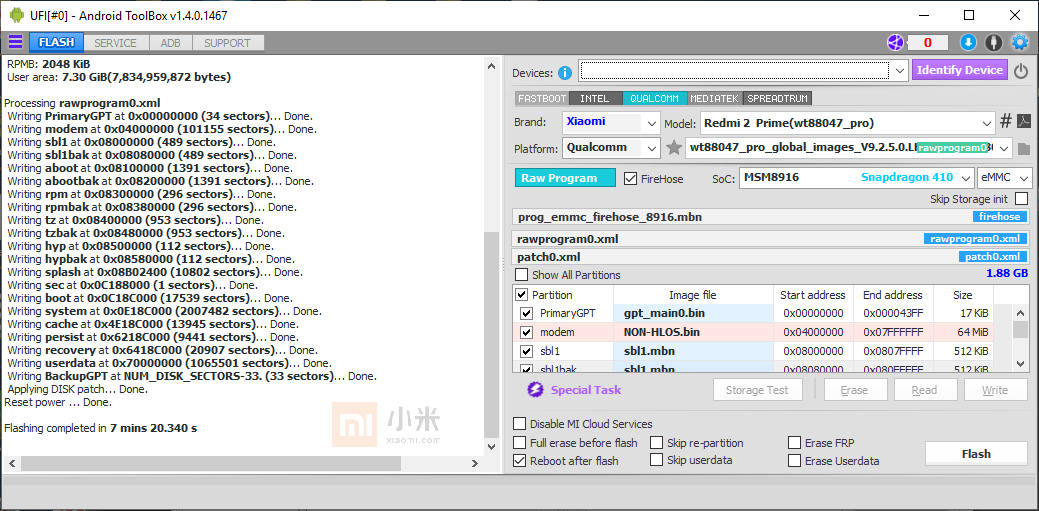
Task: Click the hash symbol beside Model
Action: click(x=1006, y=121)
